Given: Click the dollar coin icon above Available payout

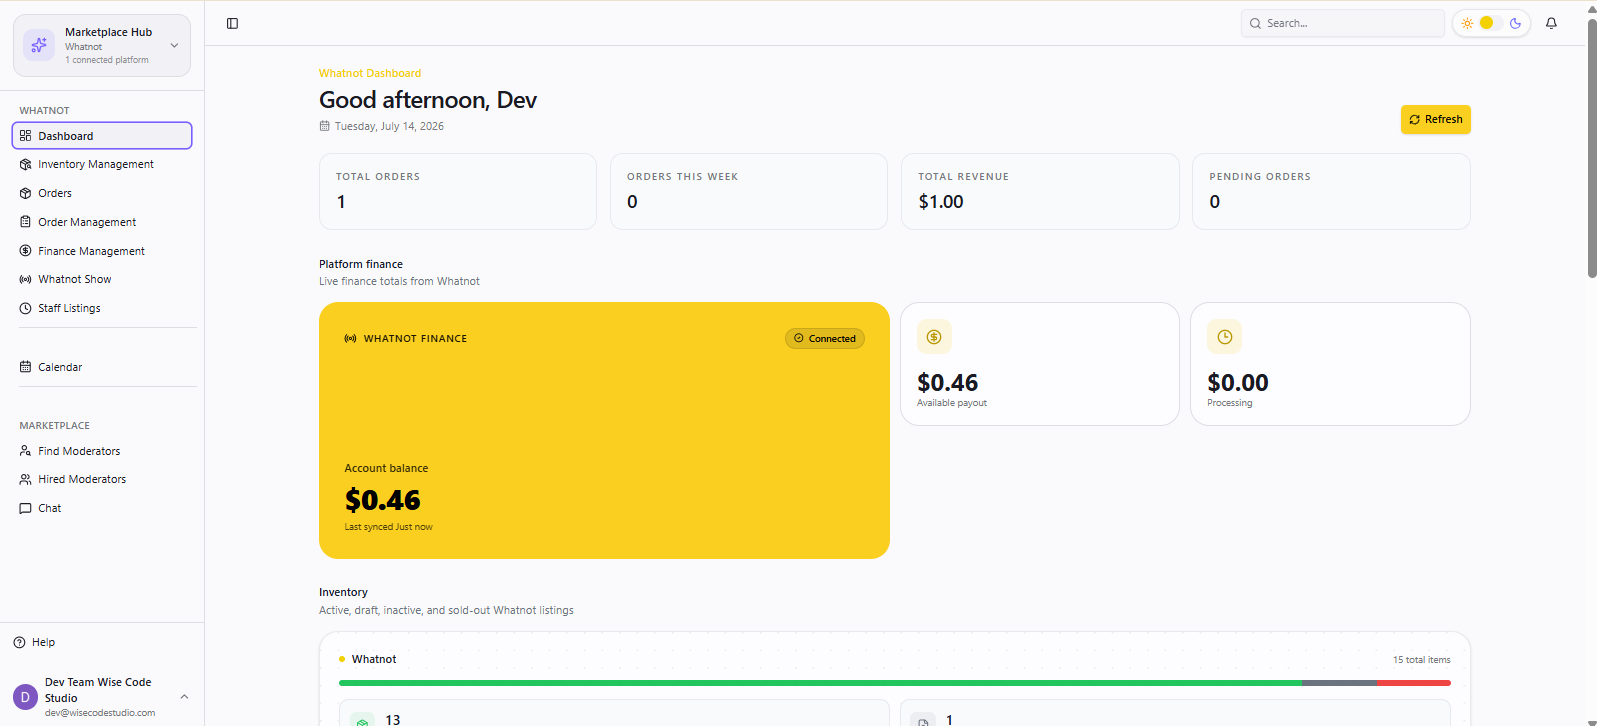Looking at the screenshot, I should pyautogui.click(x=934, y=337).
